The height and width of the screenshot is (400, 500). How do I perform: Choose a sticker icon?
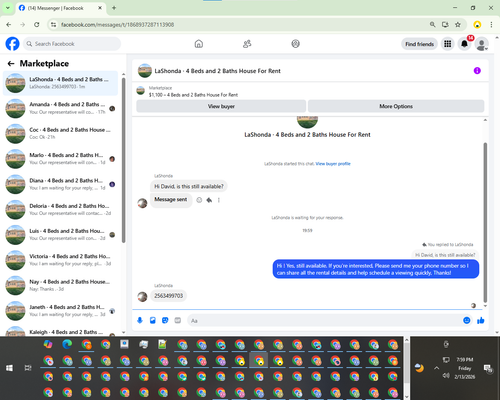click(165, 320)
